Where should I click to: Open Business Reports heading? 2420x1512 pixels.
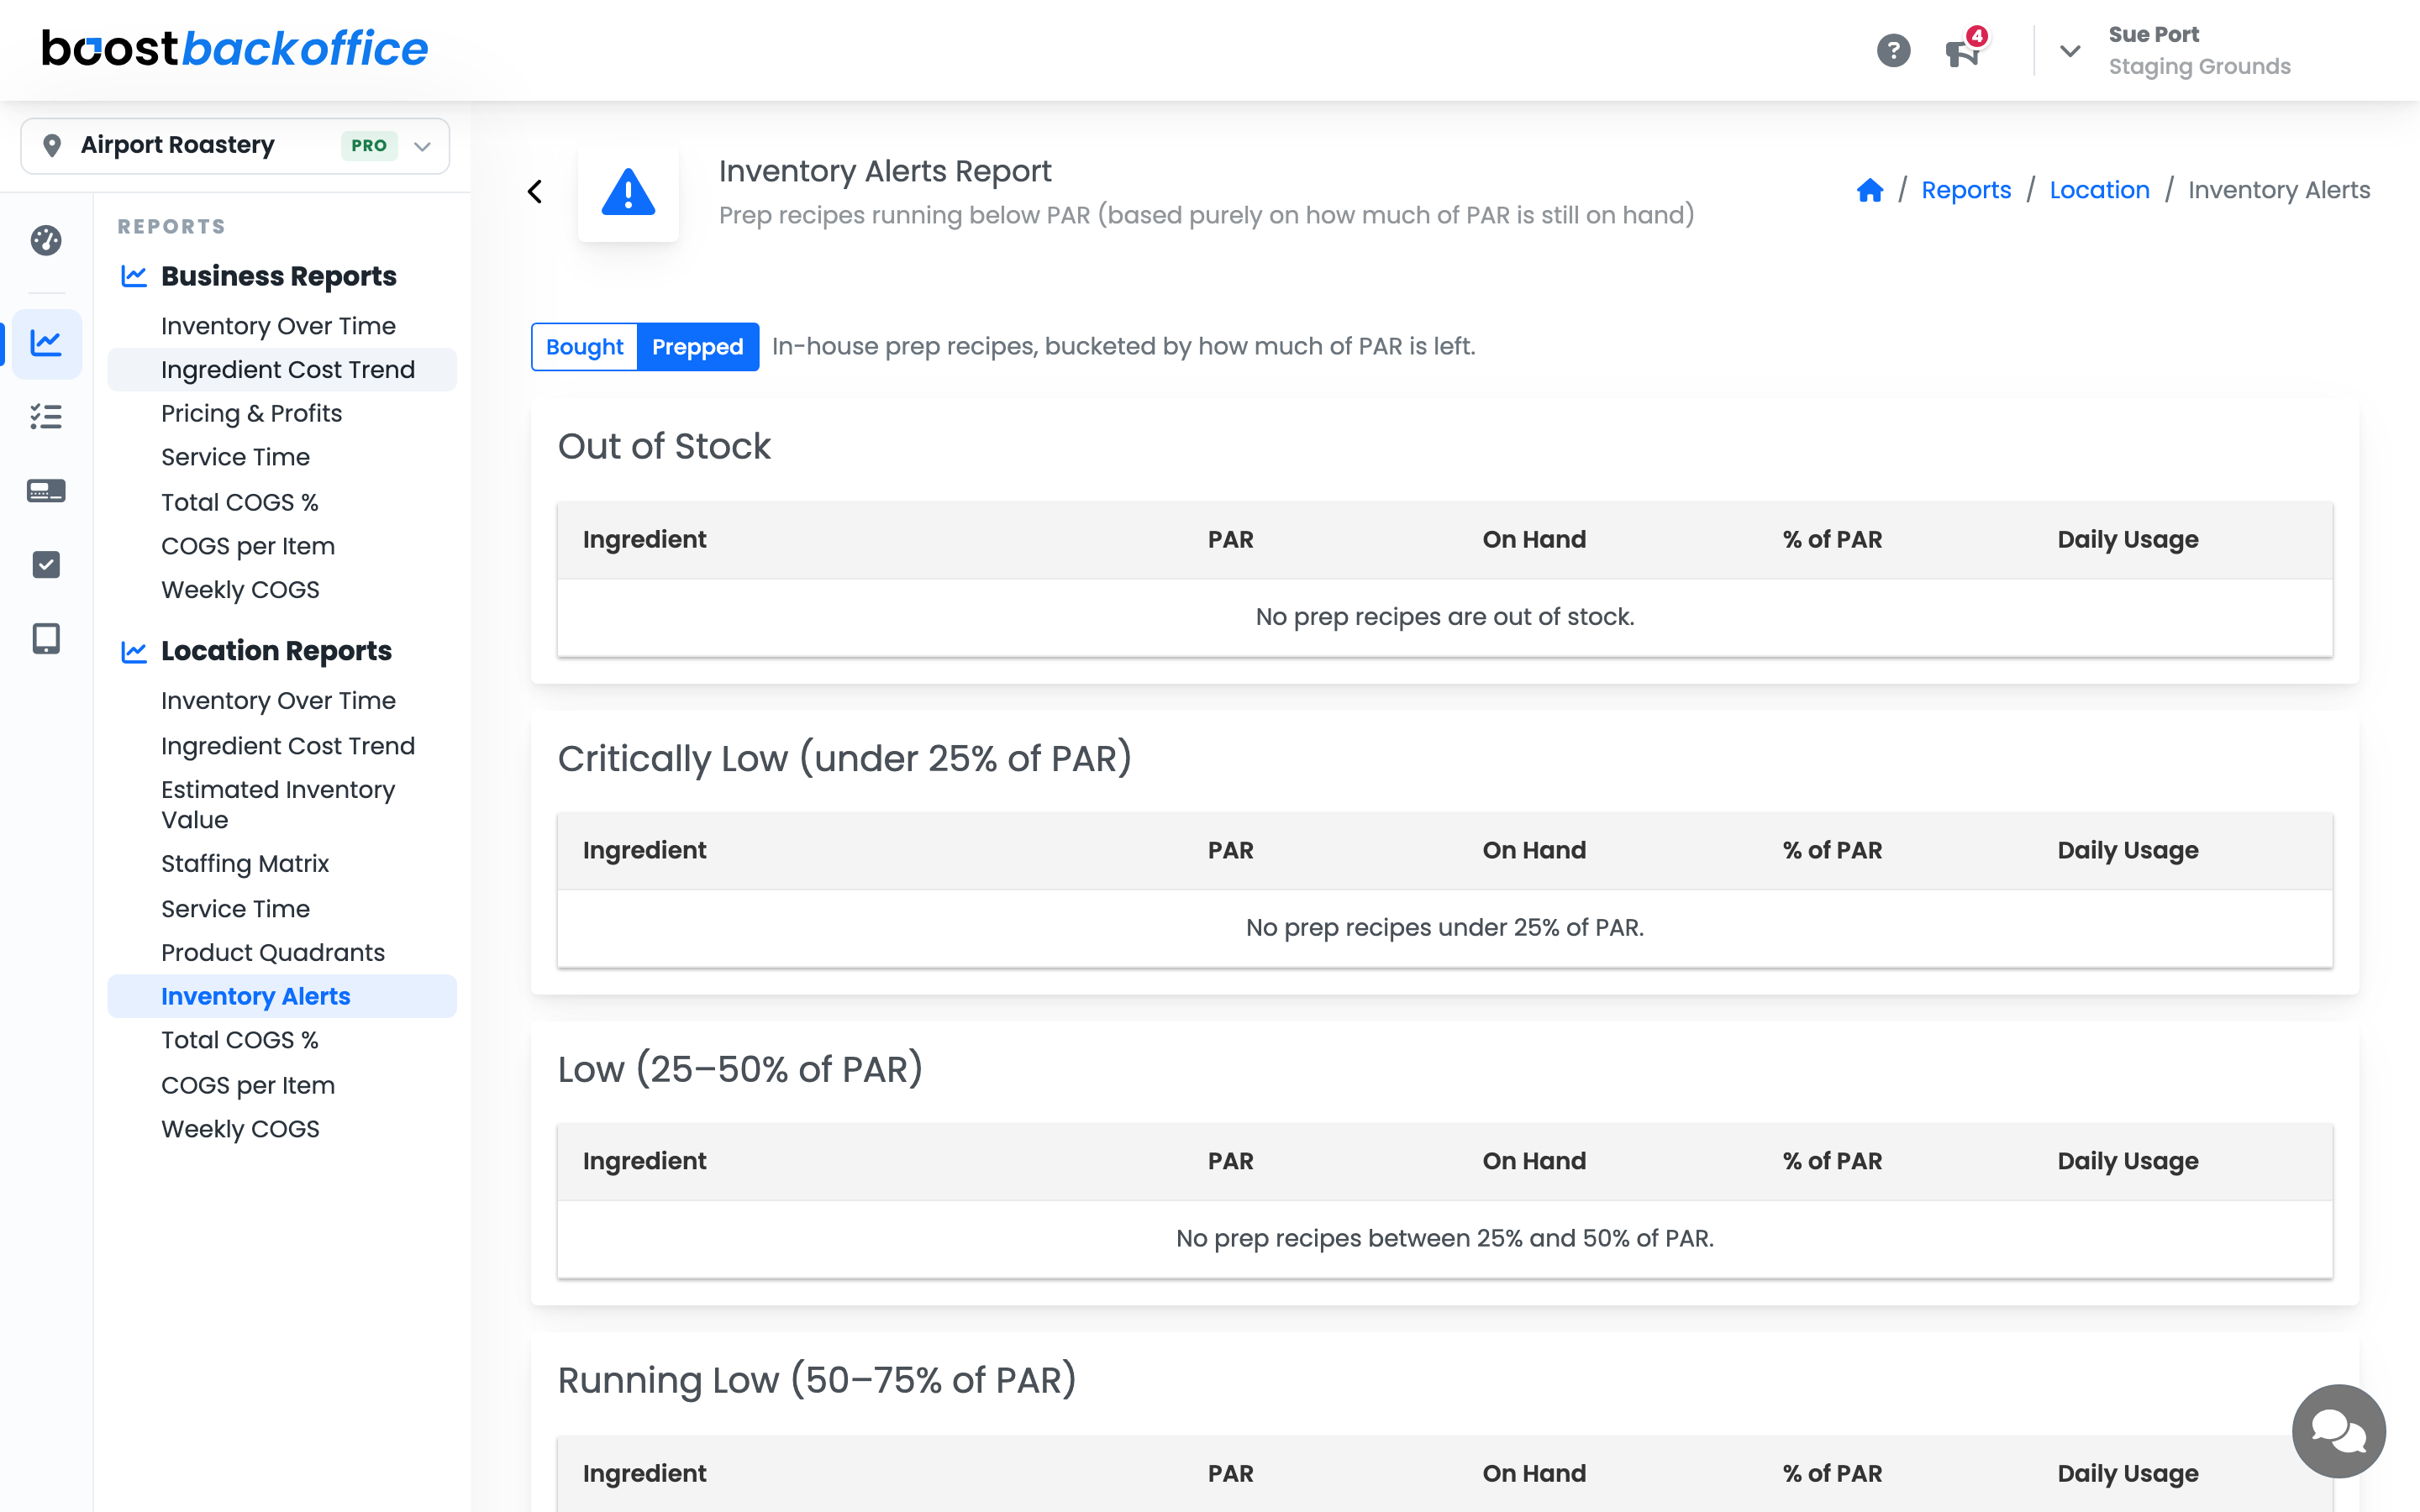(279, 276)
